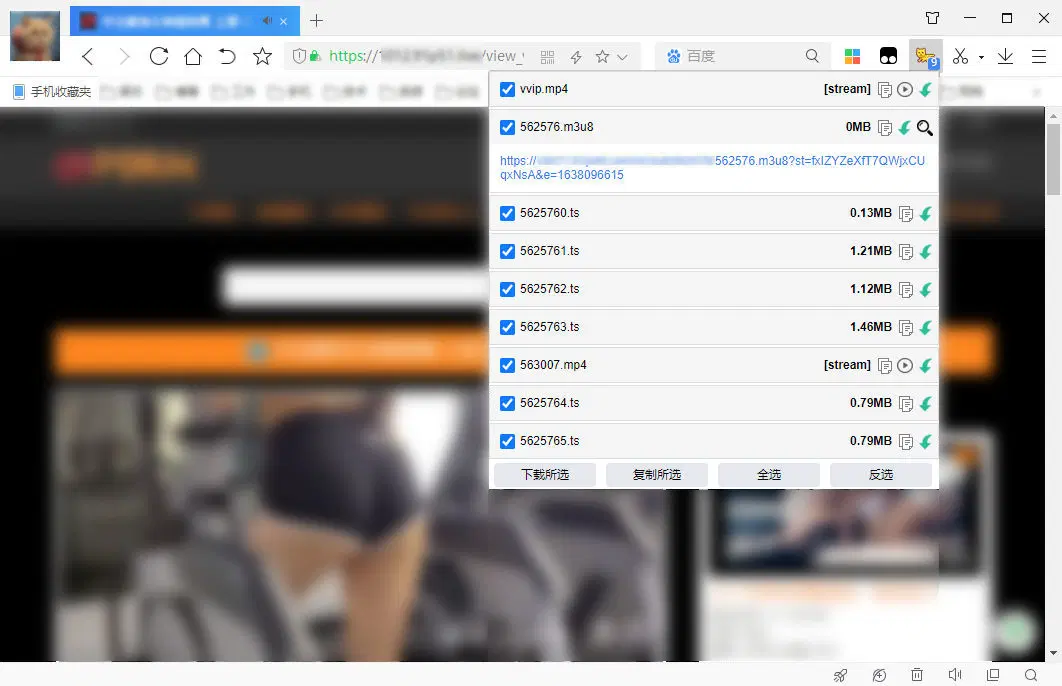Open the hamburger main menu
1062x686 pixels.
[1038, 57]
